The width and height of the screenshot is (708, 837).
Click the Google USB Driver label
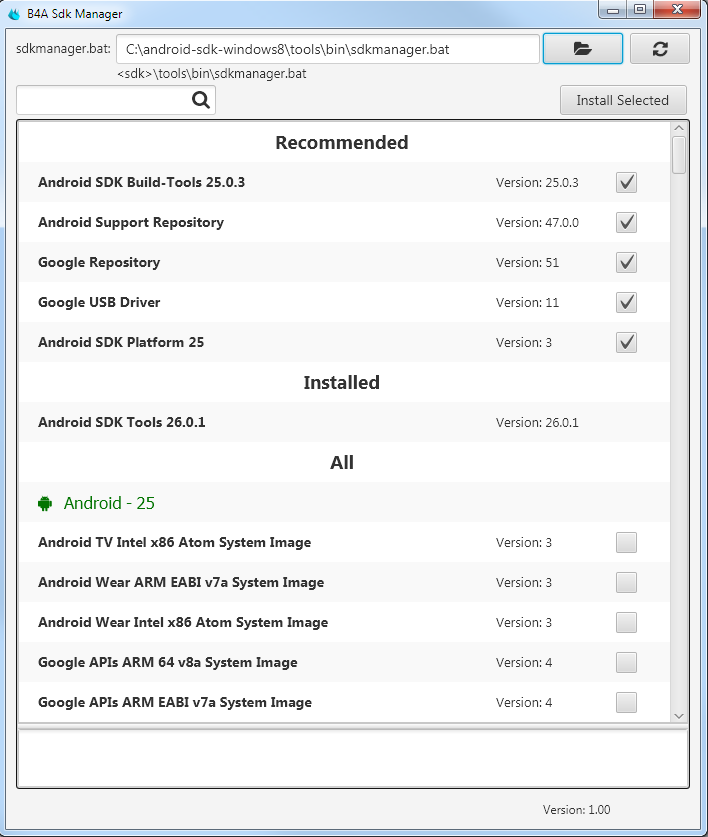click(x=99, y=303)
